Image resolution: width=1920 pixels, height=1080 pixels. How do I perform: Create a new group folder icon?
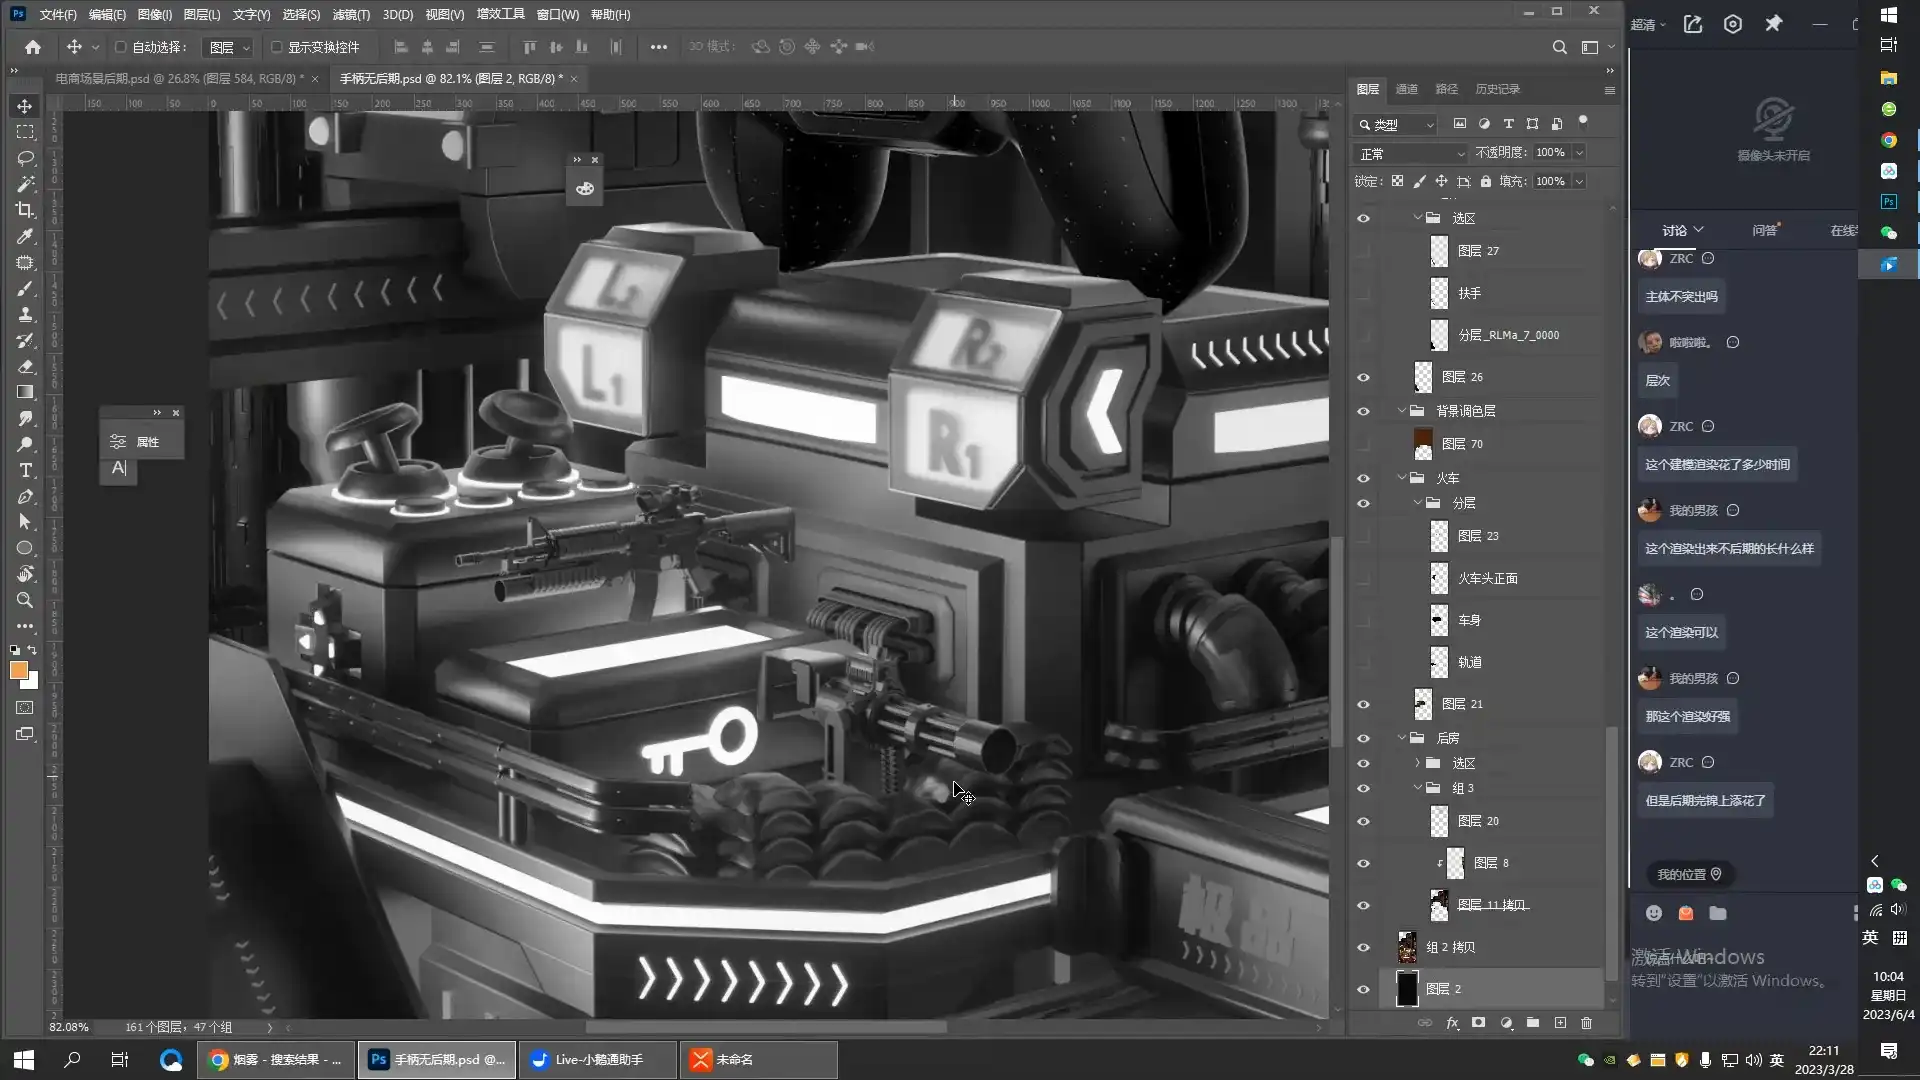tap(1533, 1023)
